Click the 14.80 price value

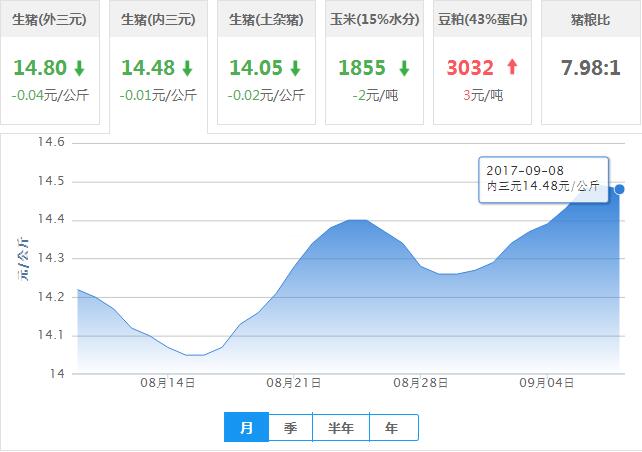coord(40,68)
